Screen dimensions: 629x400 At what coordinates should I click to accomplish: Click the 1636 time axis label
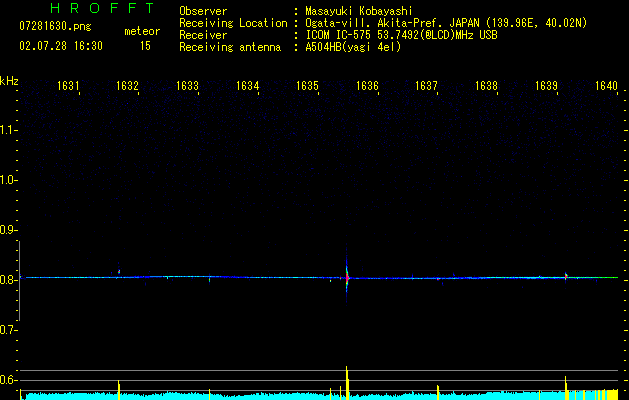(x=367, y=85)
